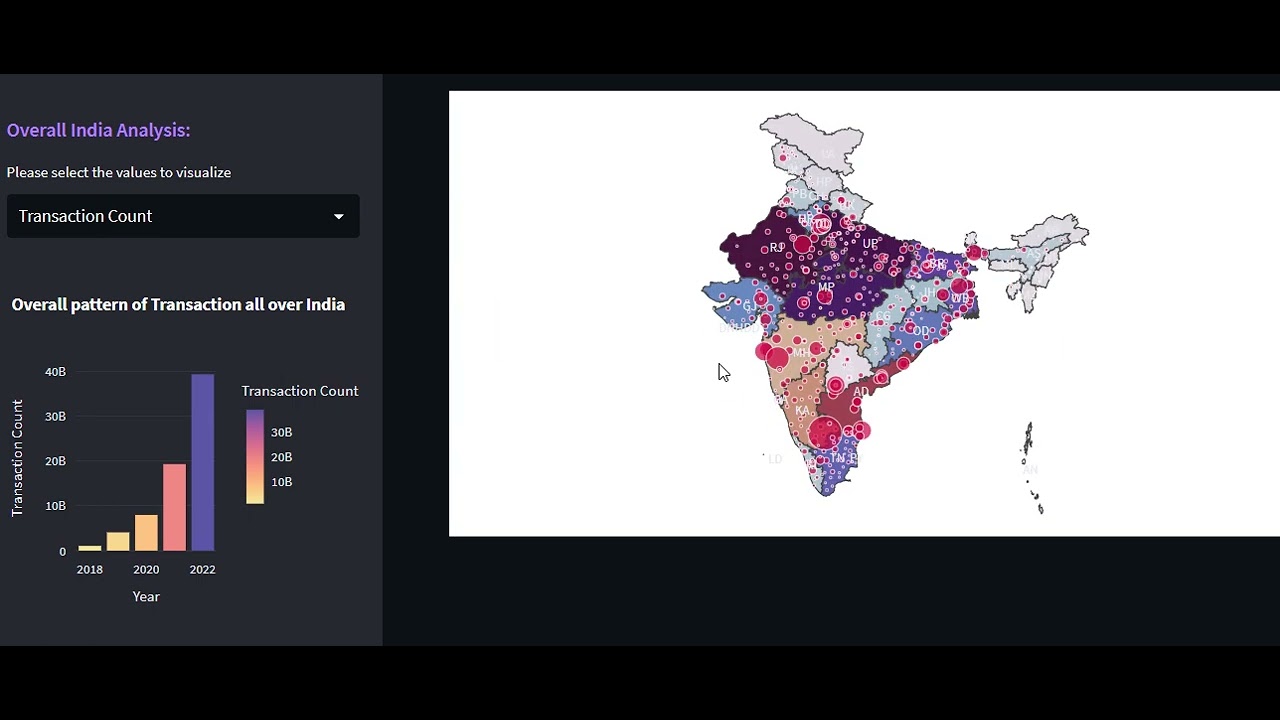The width and height of the screenshot is (1280, 720).
Task: Click the 20B y-axis tick label
Action: (x=55, y=461)
